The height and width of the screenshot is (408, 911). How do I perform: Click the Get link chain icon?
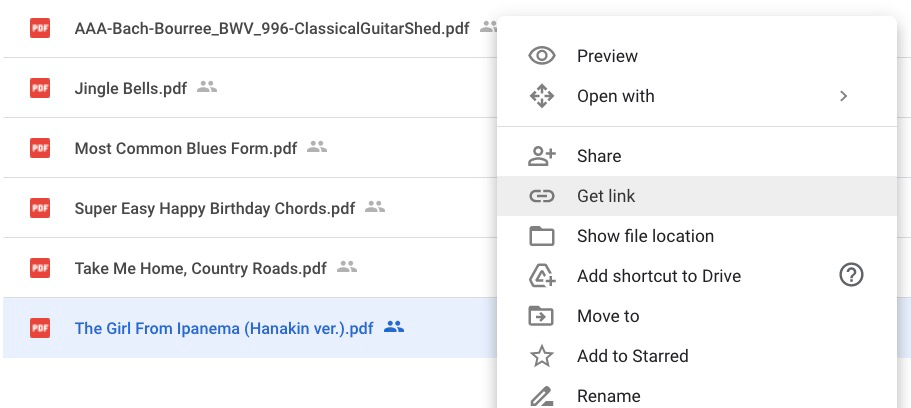click(x=541, y=196)
